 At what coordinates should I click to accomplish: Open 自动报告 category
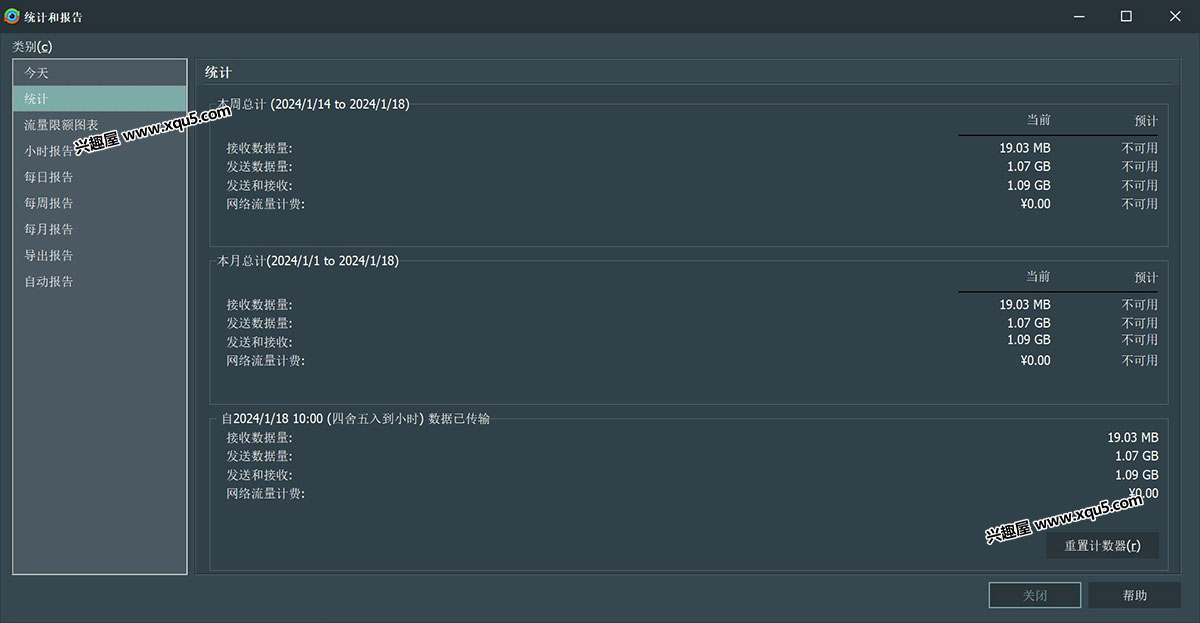[49, 281]
